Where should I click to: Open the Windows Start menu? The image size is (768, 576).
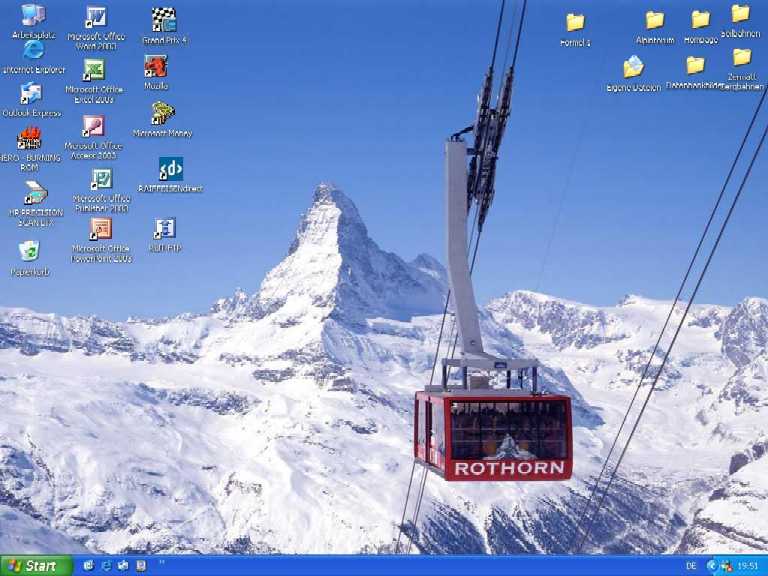coord(36,566)
